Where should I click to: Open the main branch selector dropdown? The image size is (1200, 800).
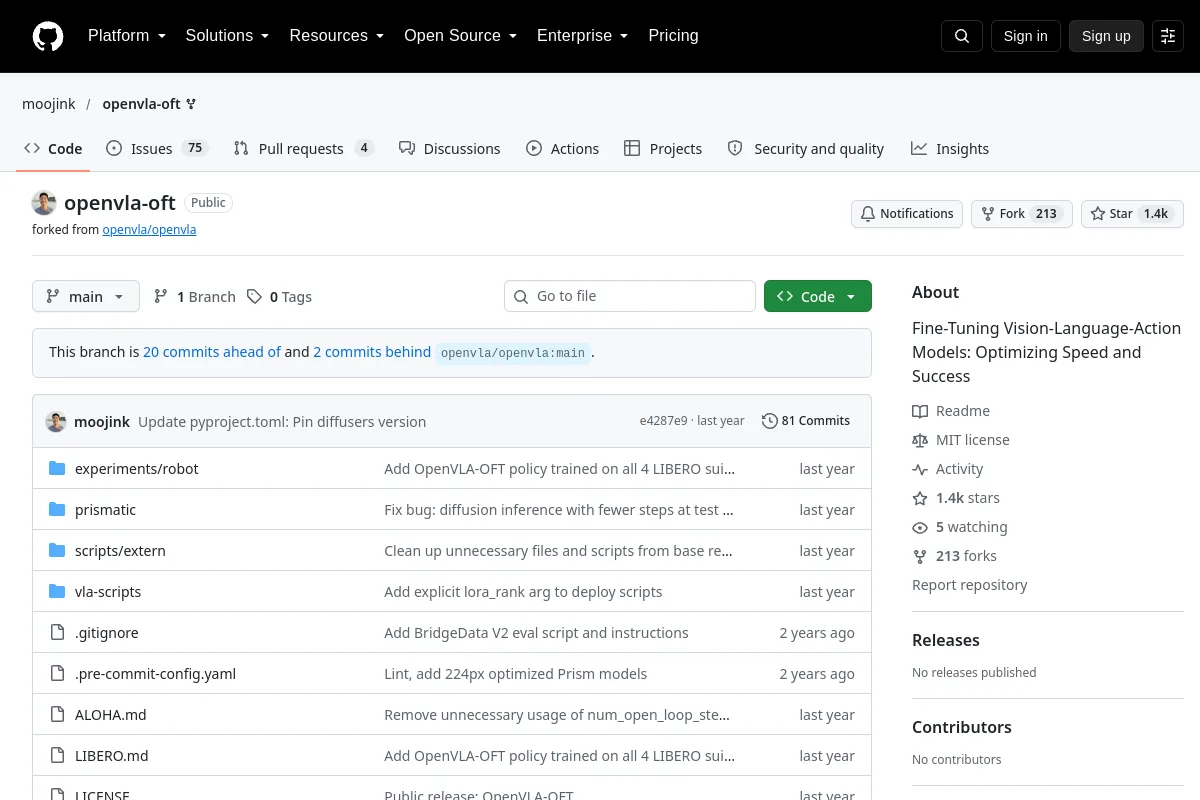[86, 296]
